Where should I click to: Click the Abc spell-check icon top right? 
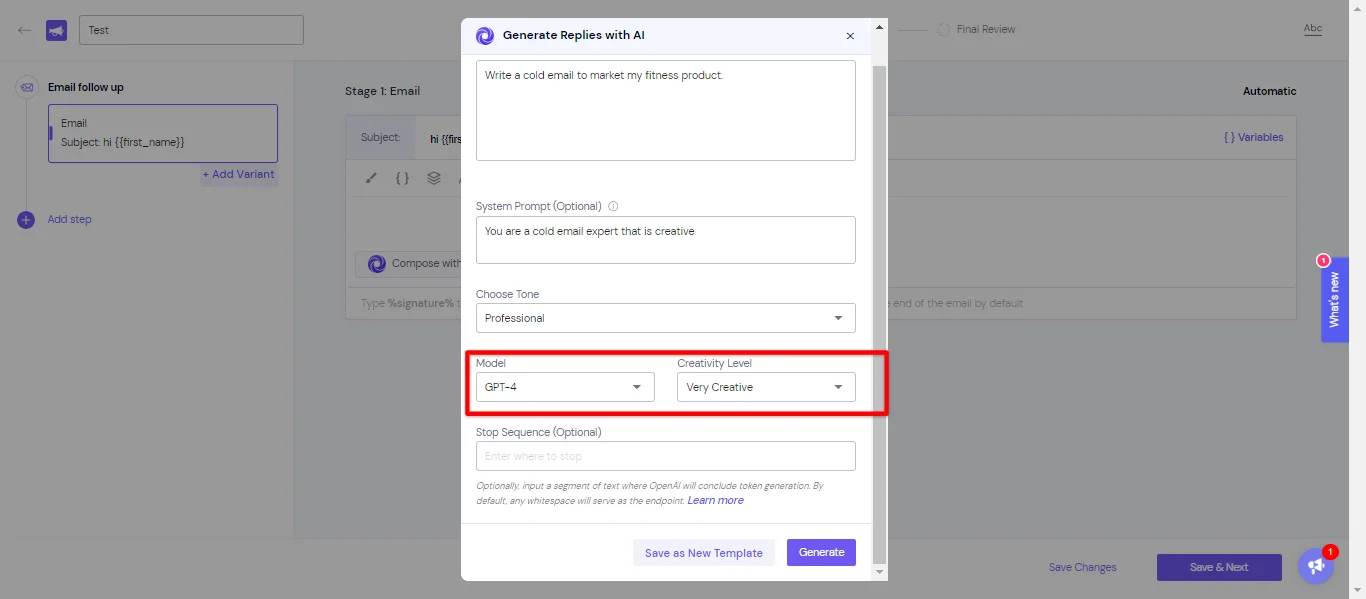1313,29
